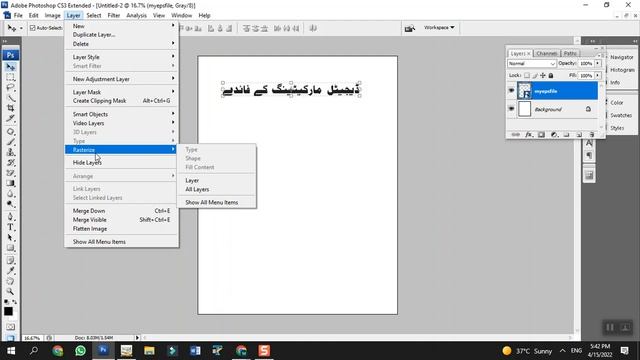Add a layer mask from Layers panel
Image resolution: width=640 pixels, height=360 pixels.
tap(541, 134)
